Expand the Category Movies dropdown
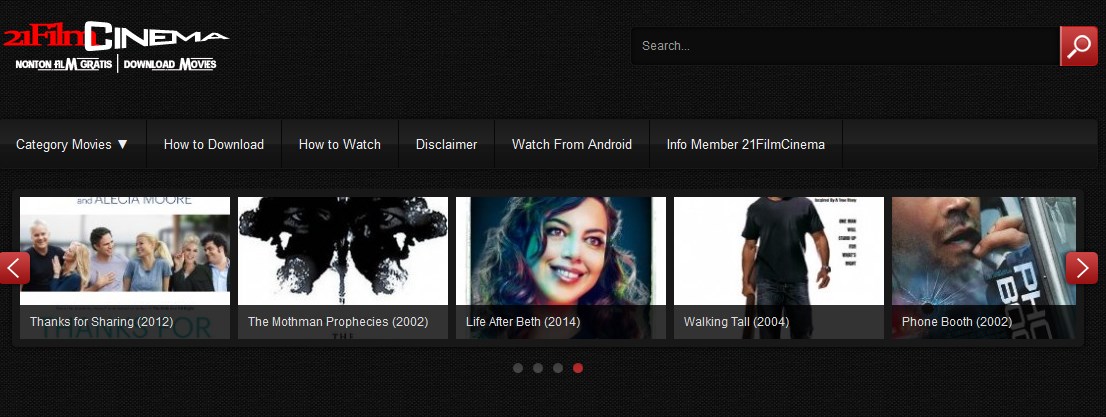 (73, 145)
